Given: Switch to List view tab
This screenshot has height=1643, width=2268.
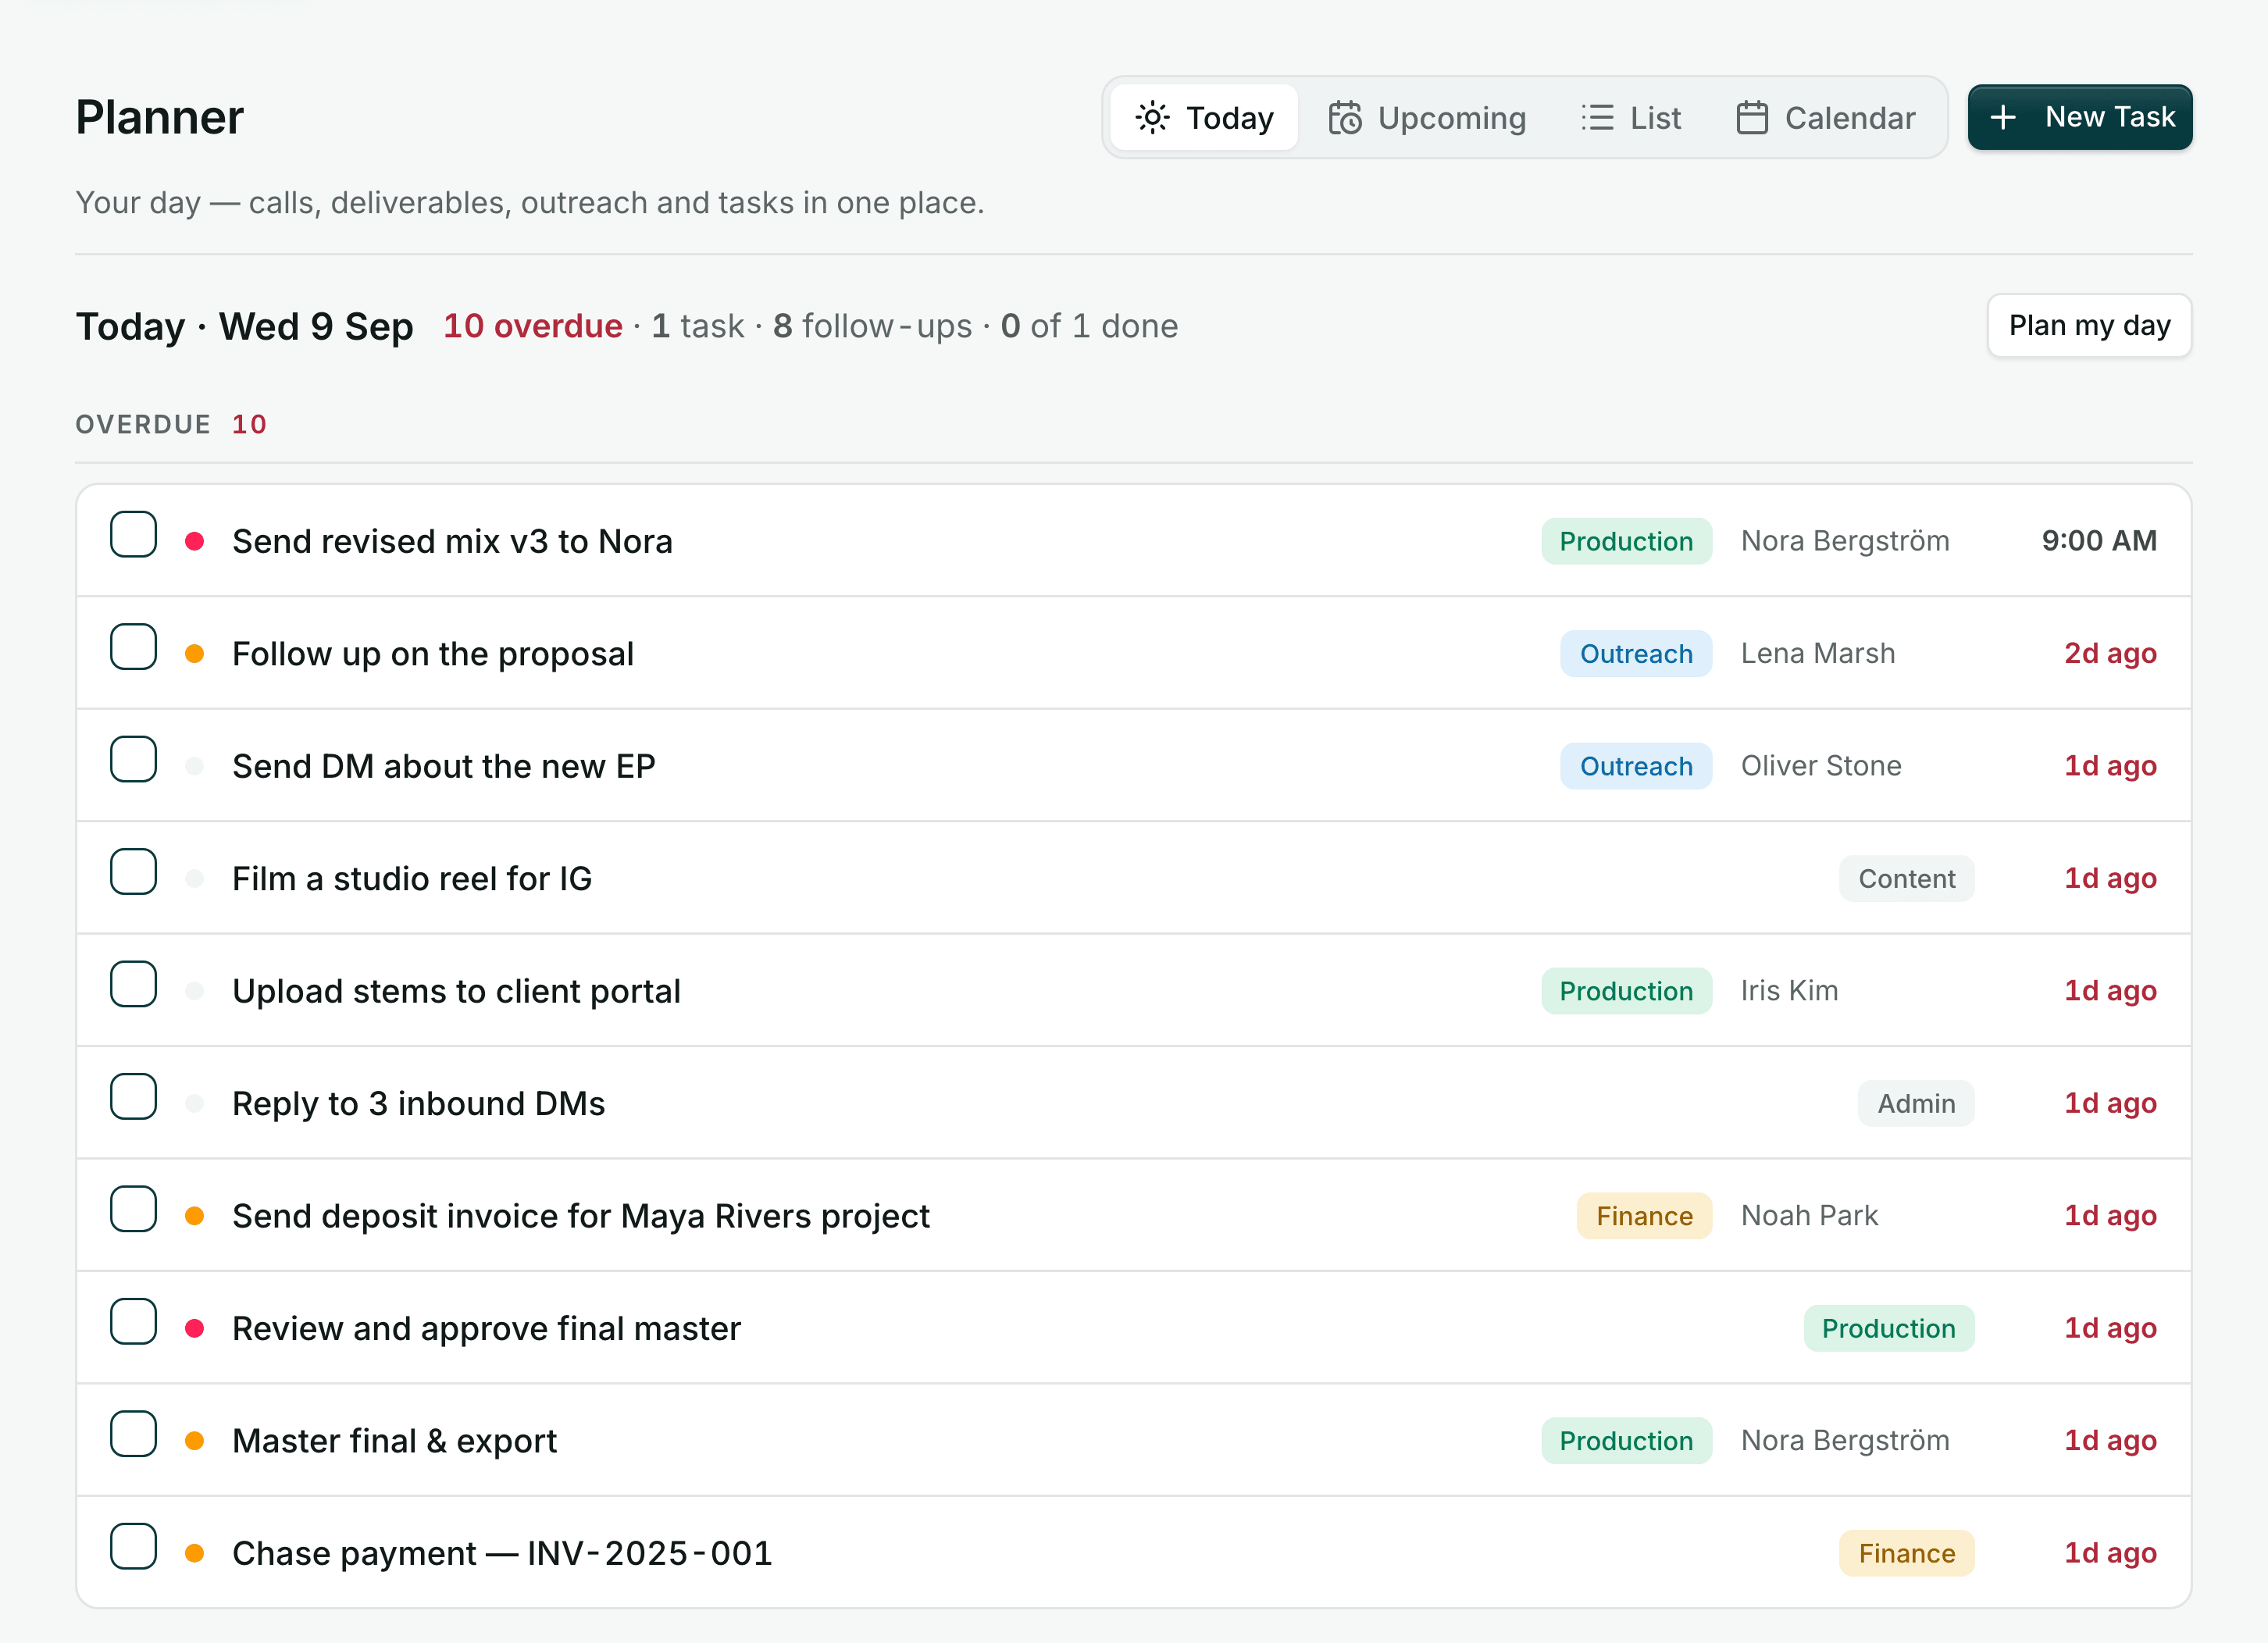Looking at the screenshot, I should point(1631,118).
